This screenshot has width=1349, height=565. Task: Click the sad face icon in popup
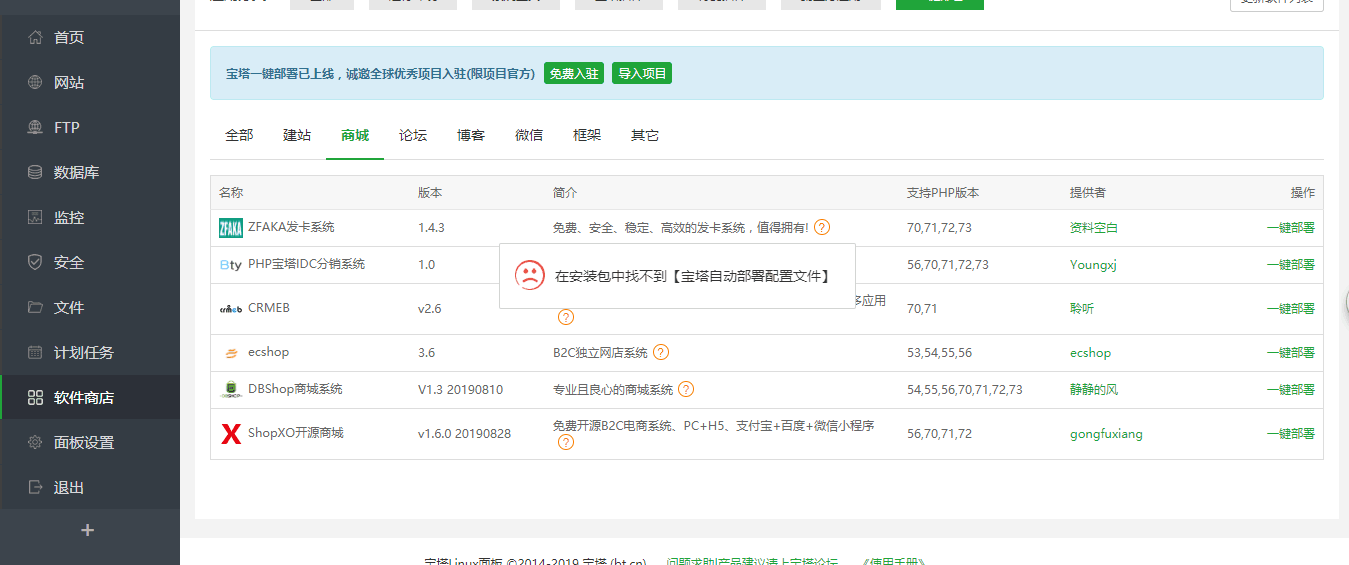point(530,275)
